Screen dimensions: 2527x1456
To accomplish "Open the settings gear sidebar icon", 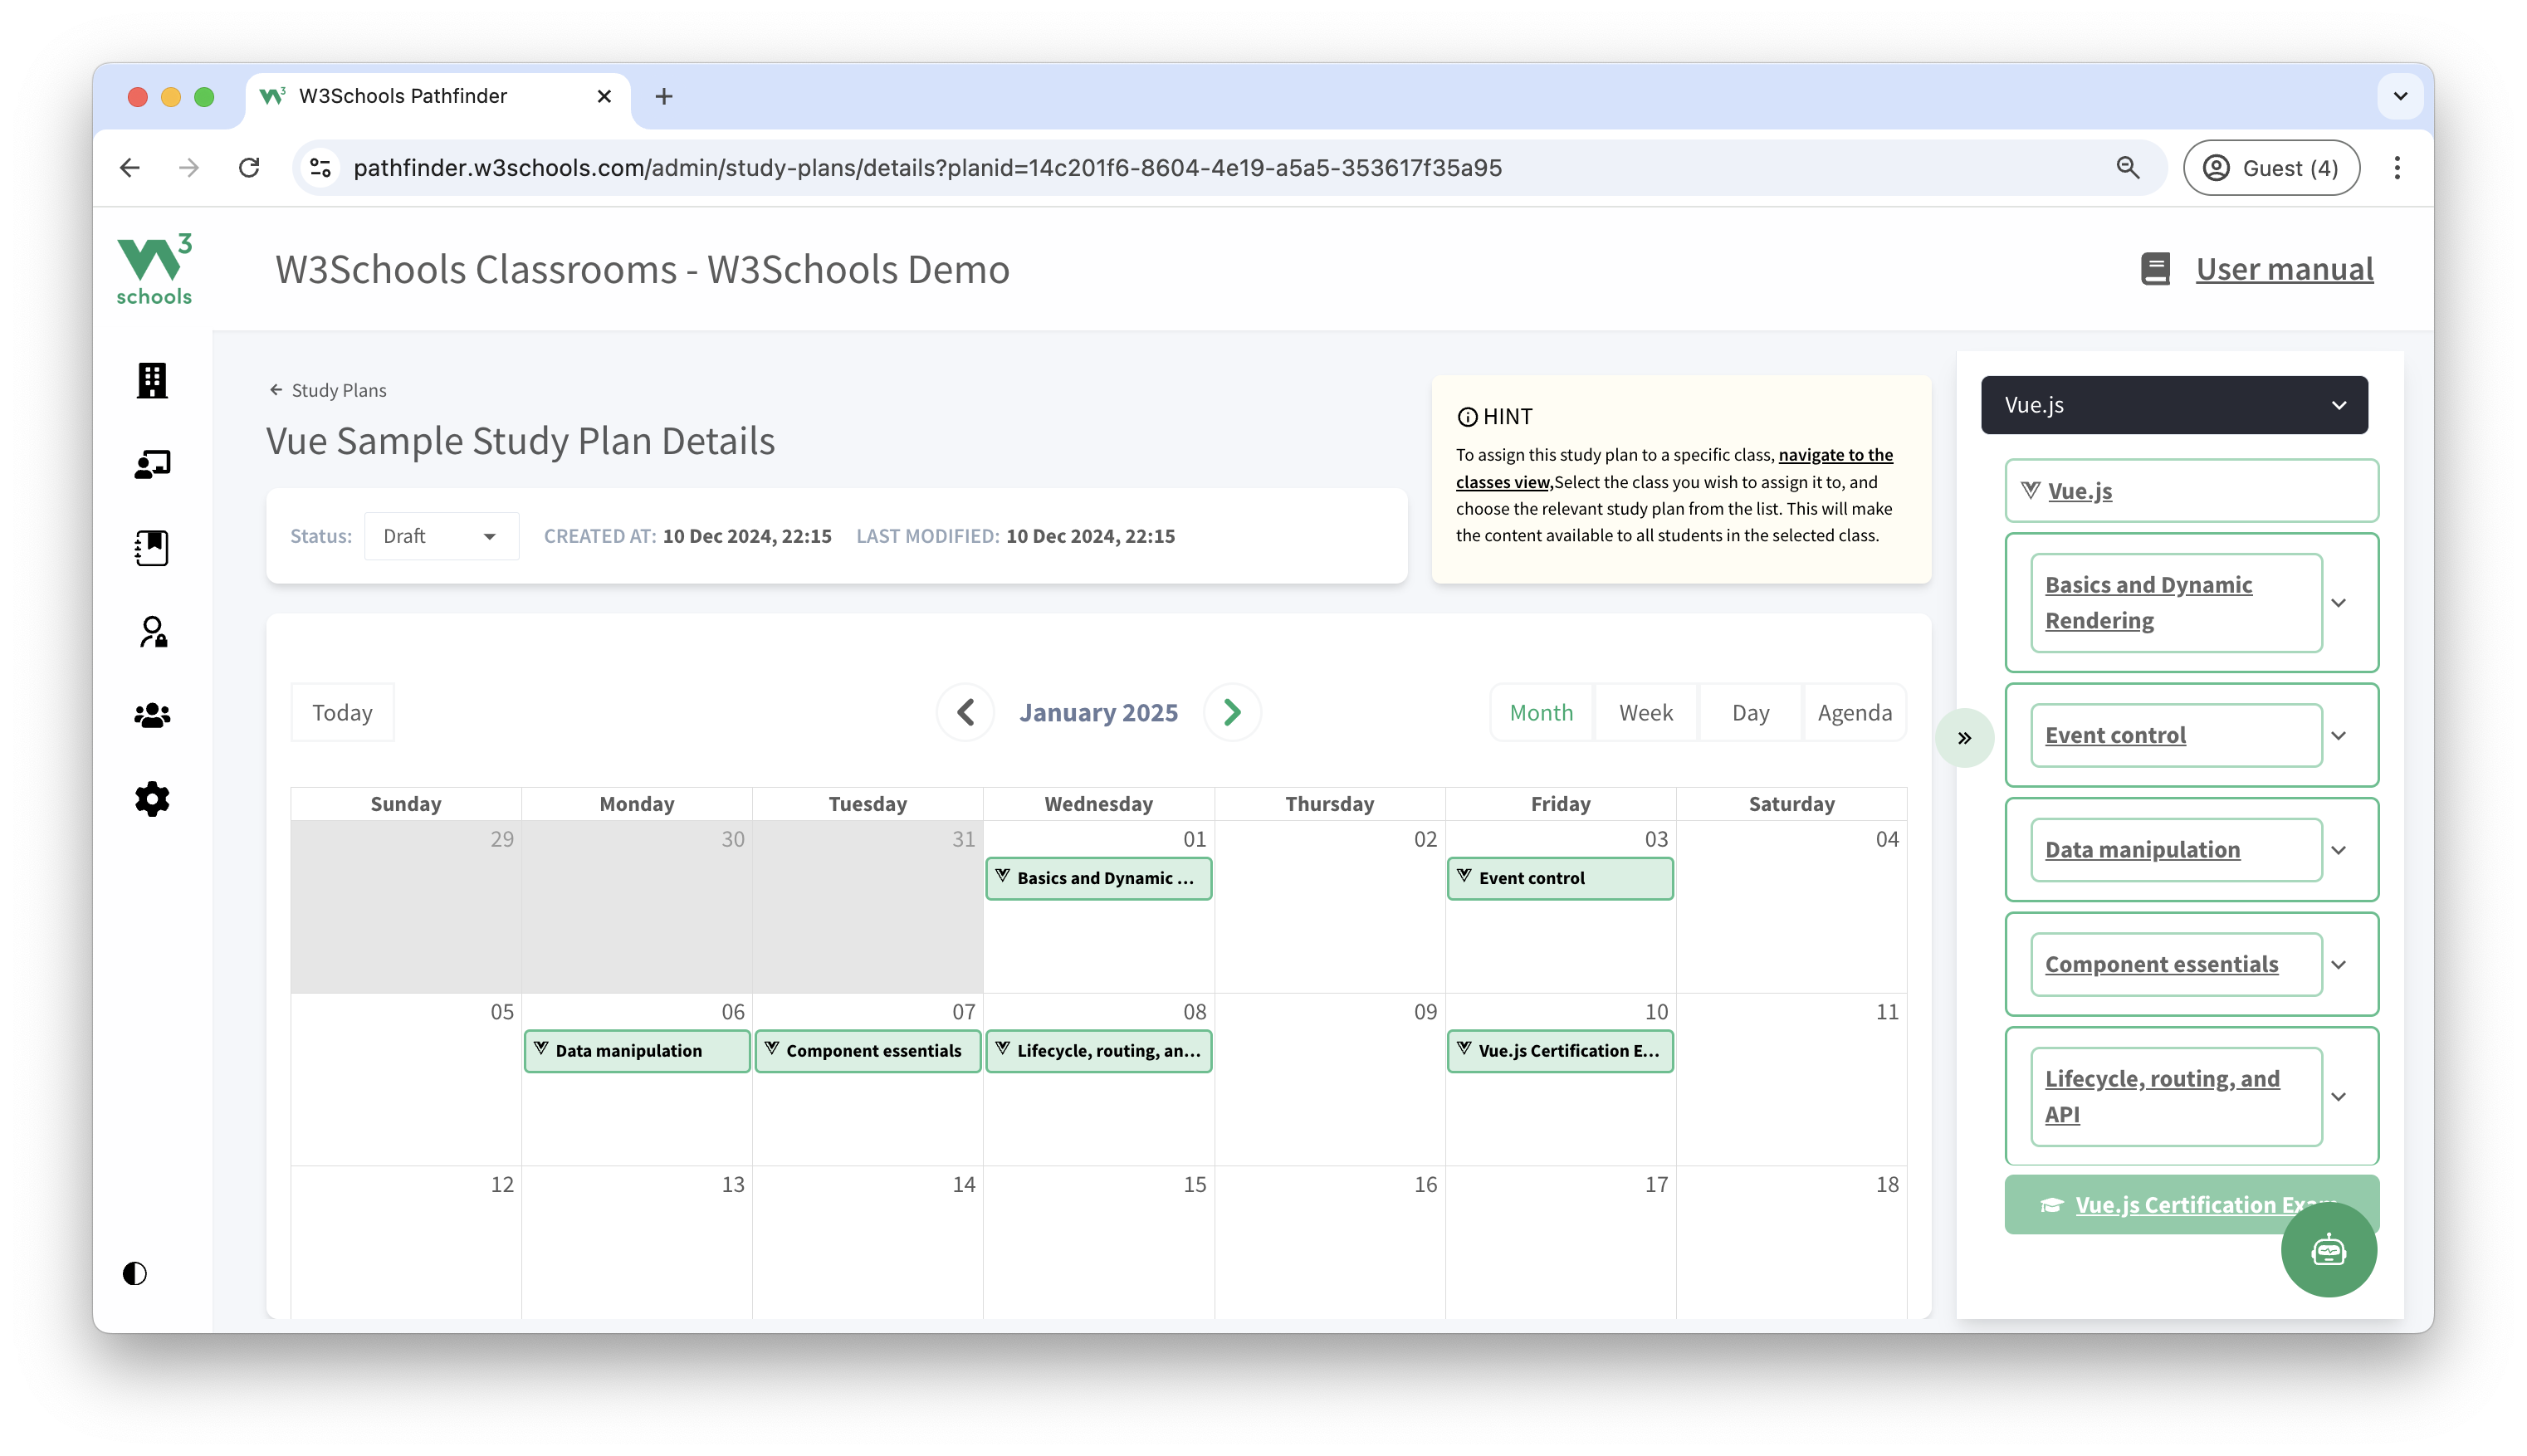I will point(152,799).
